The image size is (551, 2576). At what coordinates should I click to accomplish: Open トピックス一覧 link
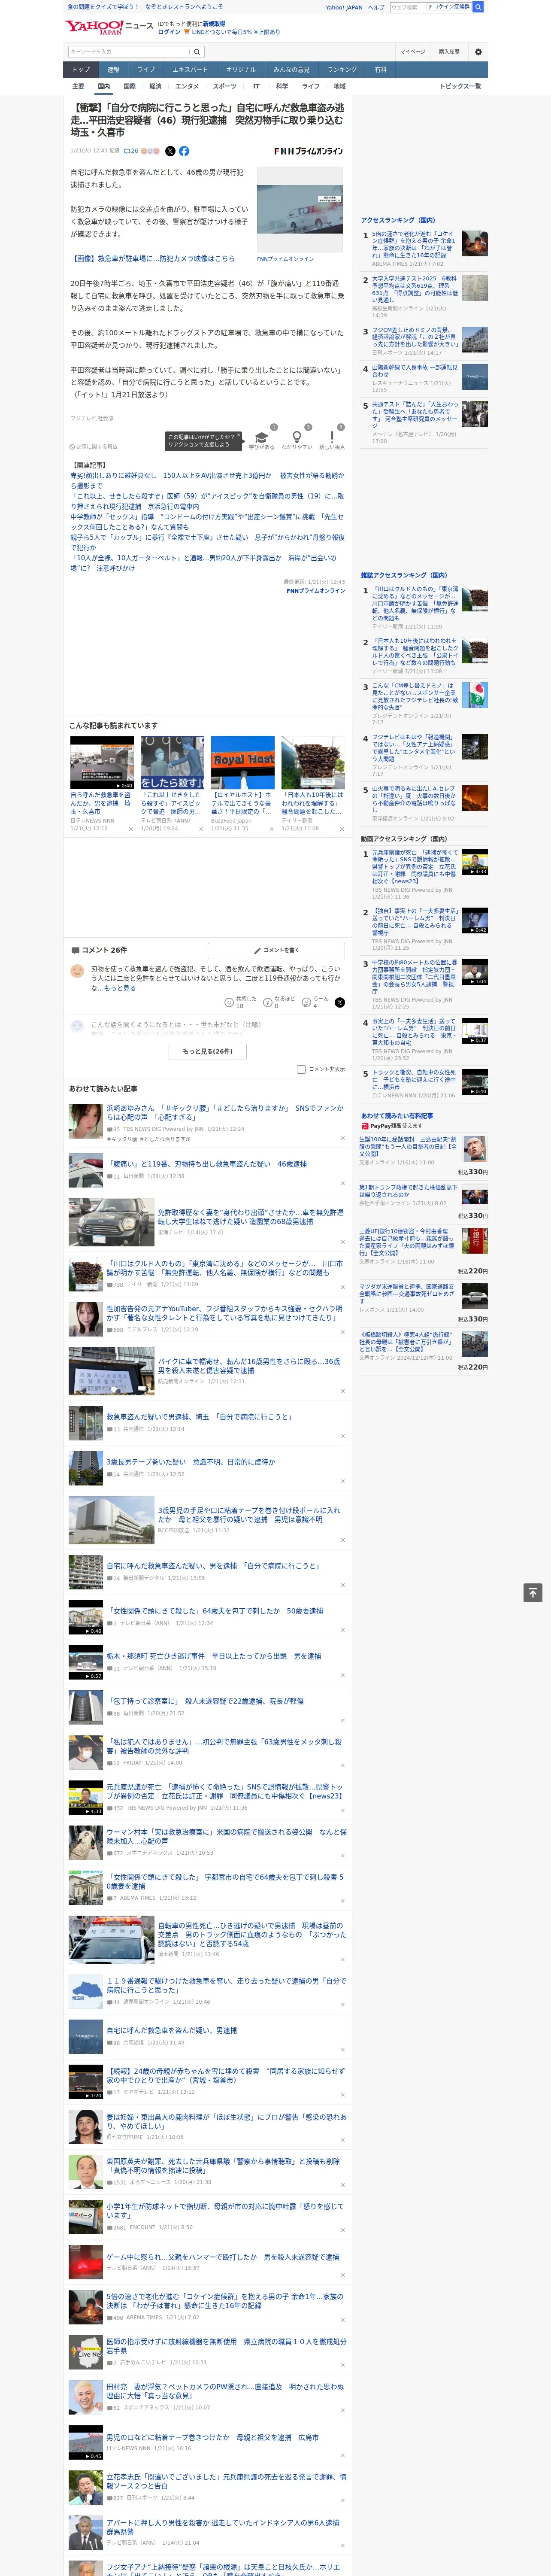(x=460, y=86)
